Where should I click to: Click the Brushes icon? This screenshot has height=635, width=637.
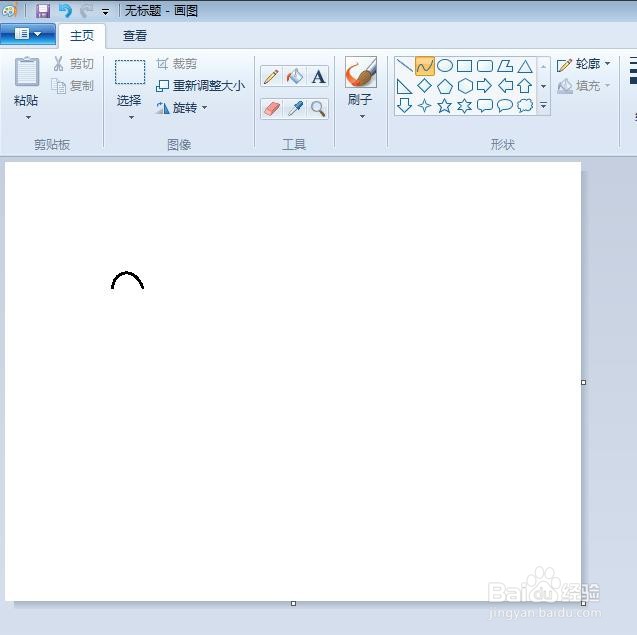[361, 72]
